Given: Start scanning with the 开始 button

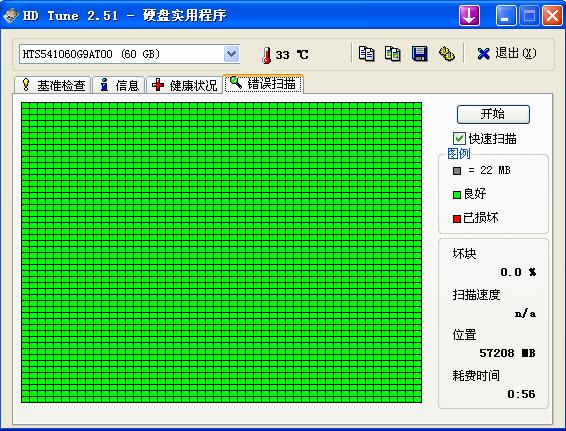Looking at the screenshot, I should coord(493,114).
